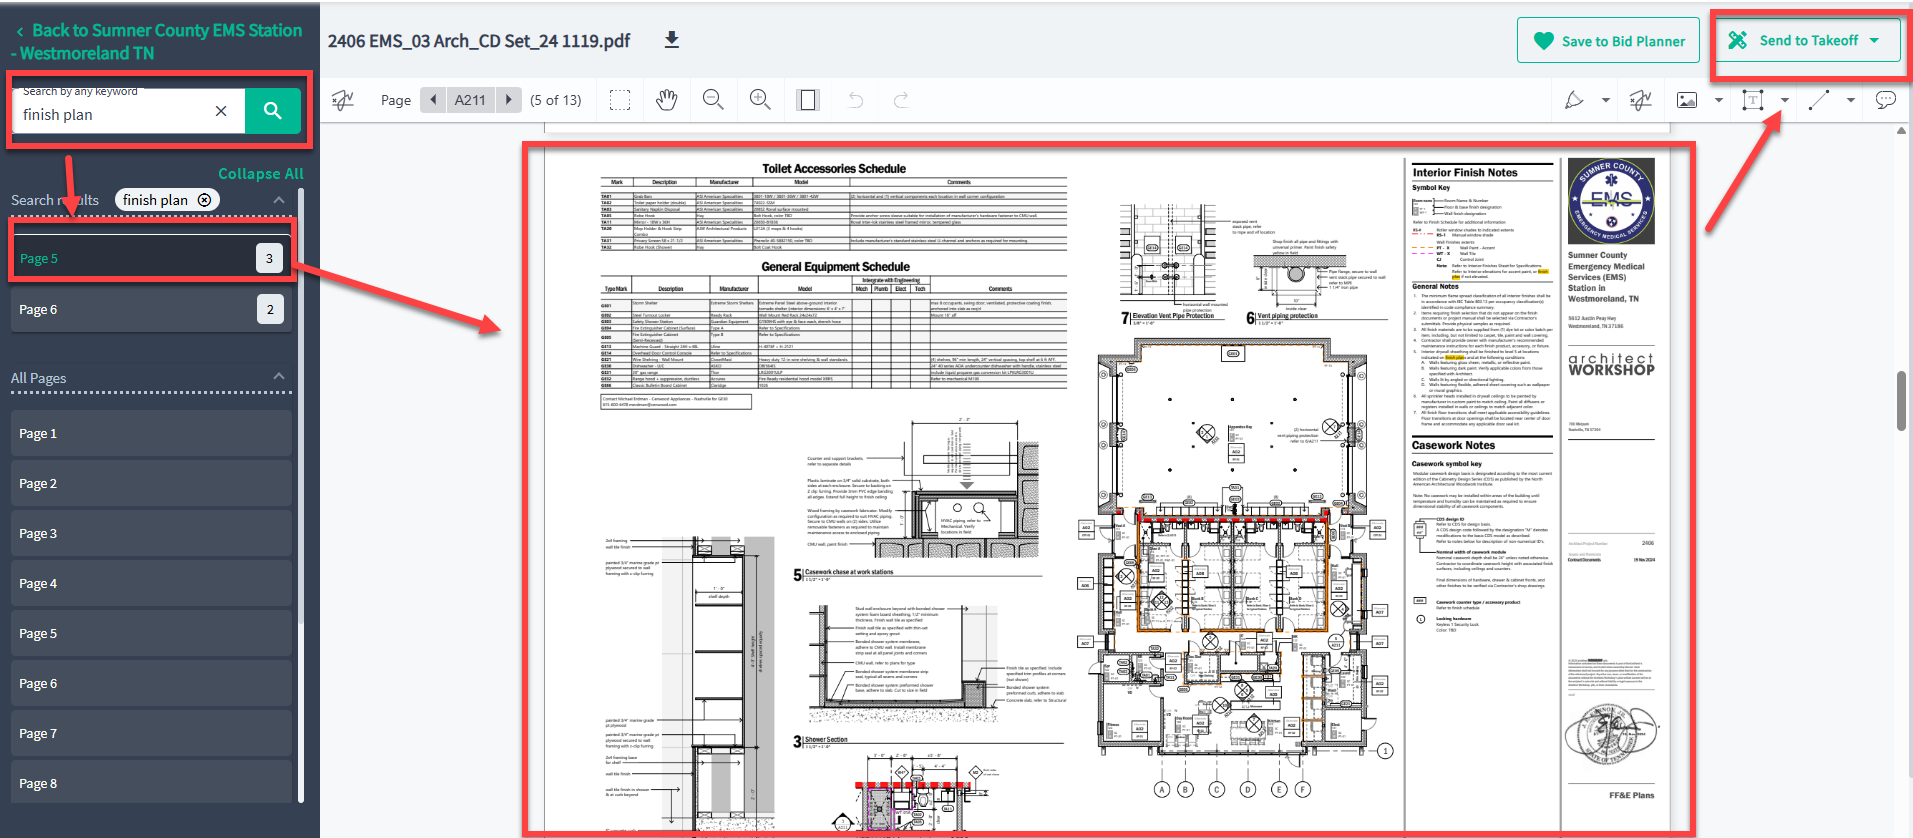Open search result Page 6
This screenshot has height=838, width=1913.
coord(151,310)
